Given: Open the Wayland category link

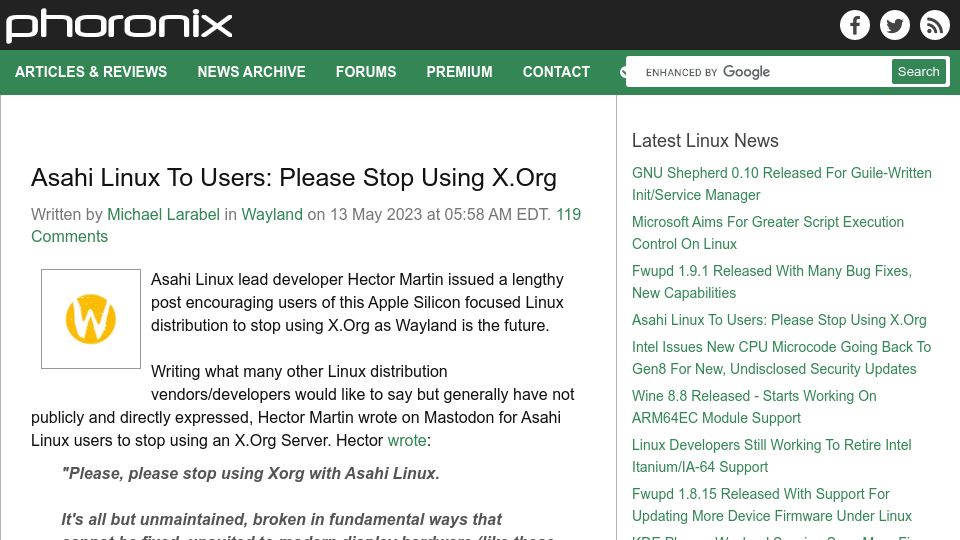Looking at the screenshot, I should point(272,214).
